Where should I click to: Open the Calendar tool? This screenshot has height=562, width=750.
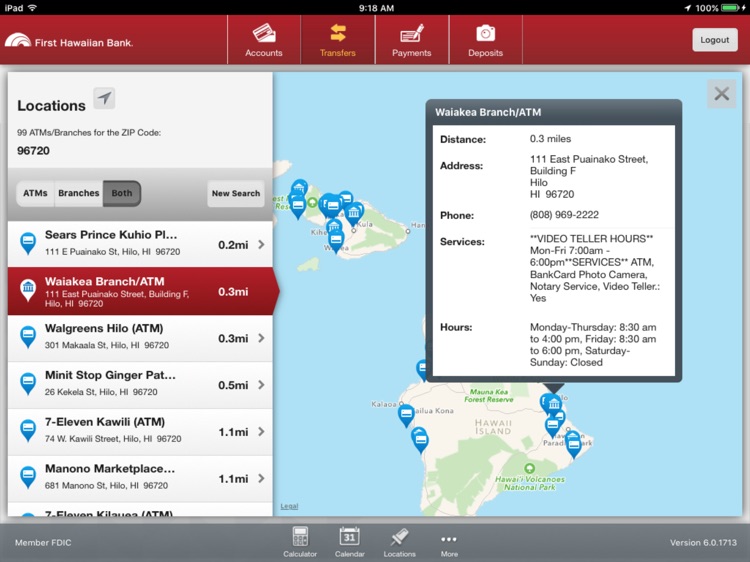[x=350, y=542]
